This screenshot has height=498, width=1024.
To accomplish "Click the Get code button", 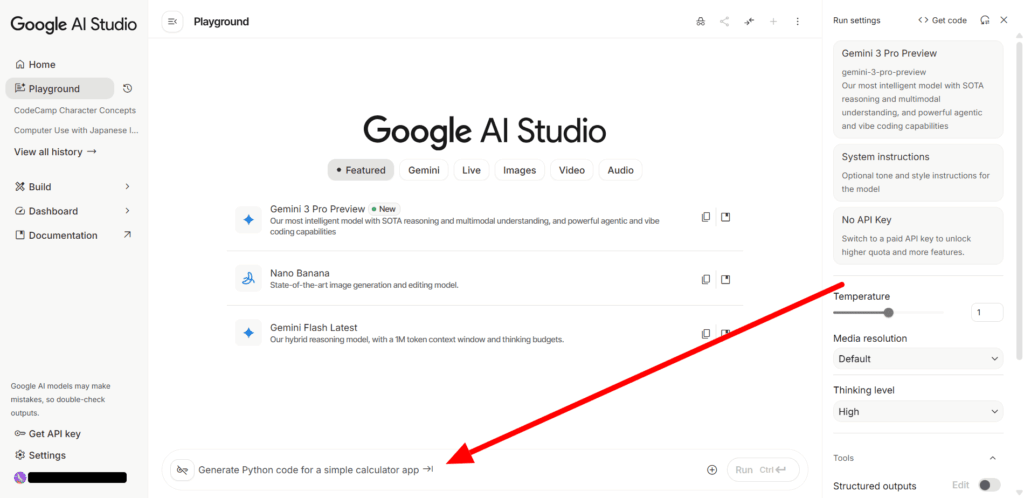I will tap(942, 20).
